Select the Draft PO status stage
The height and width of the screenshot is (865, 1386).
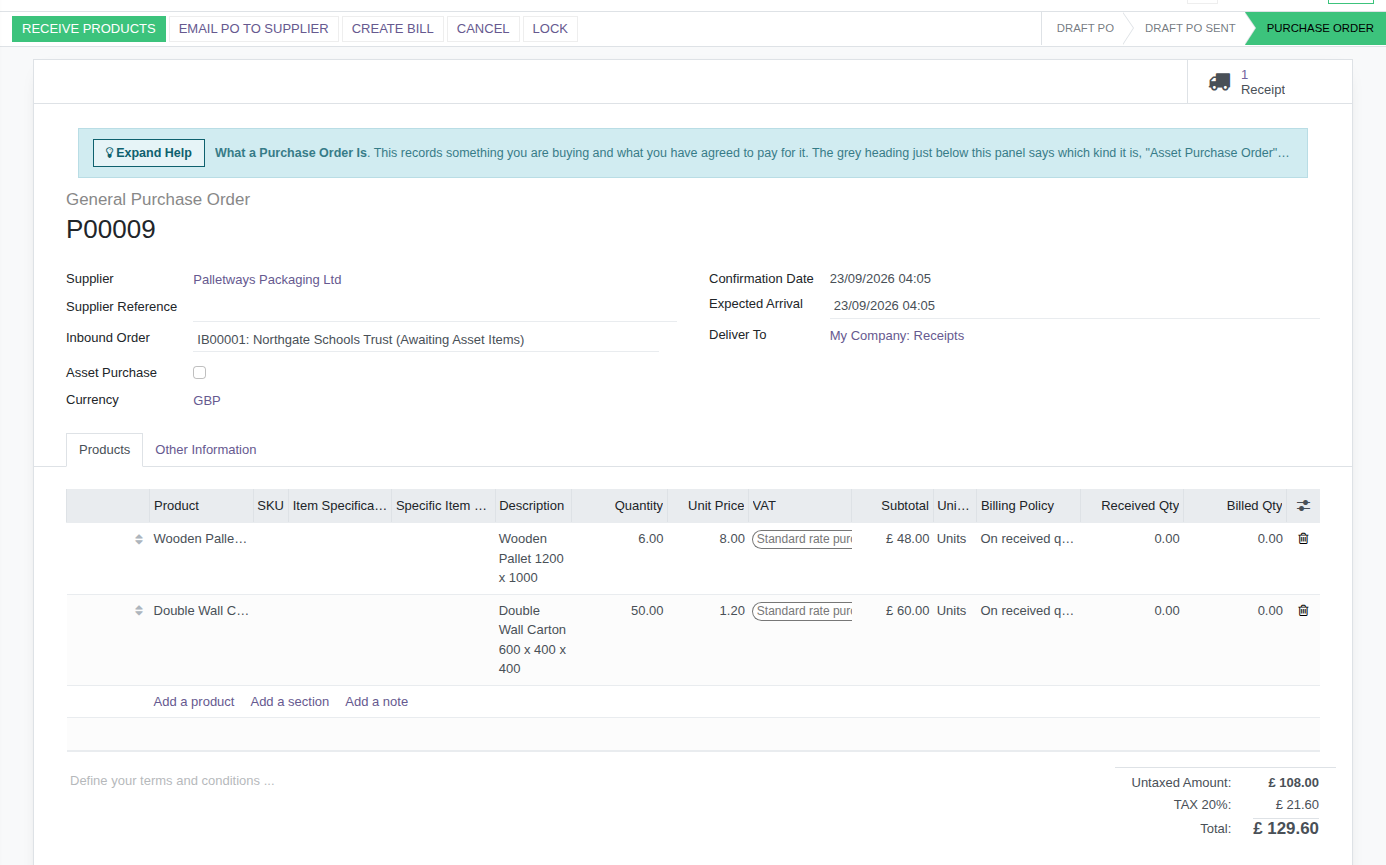pos(1085,28)
